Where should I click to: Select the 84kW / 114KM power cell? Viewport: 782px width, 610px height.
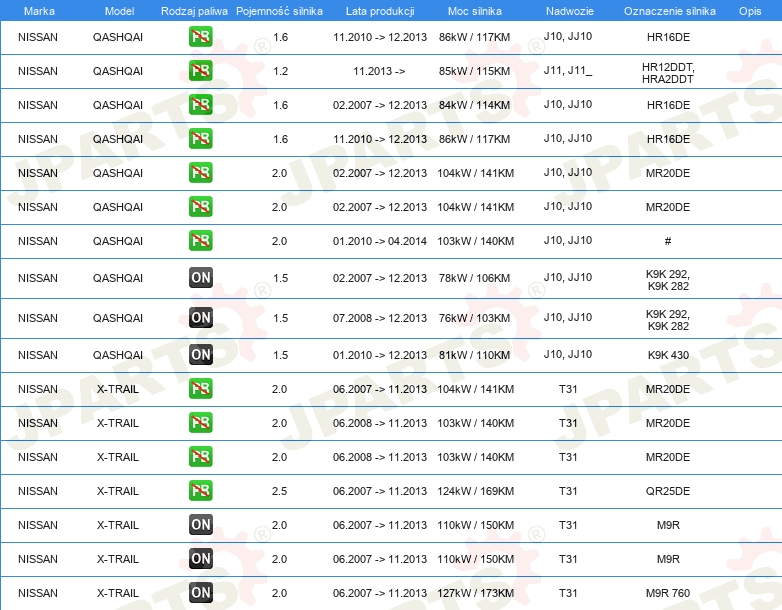475,105
